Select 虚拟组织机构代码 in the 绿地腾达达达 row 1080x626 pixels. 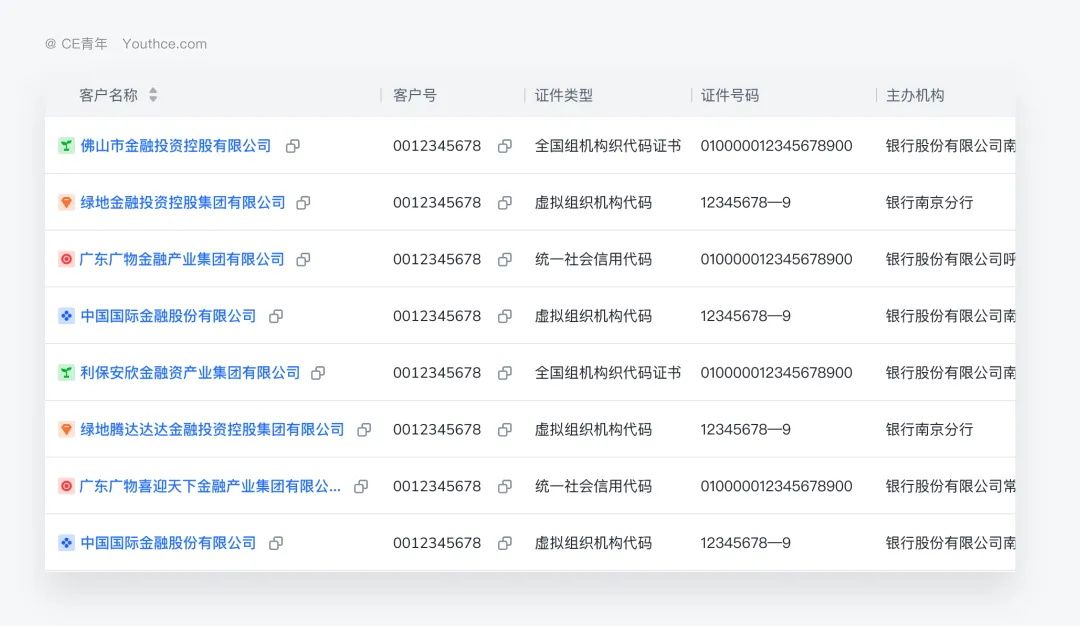click(593, 430)
